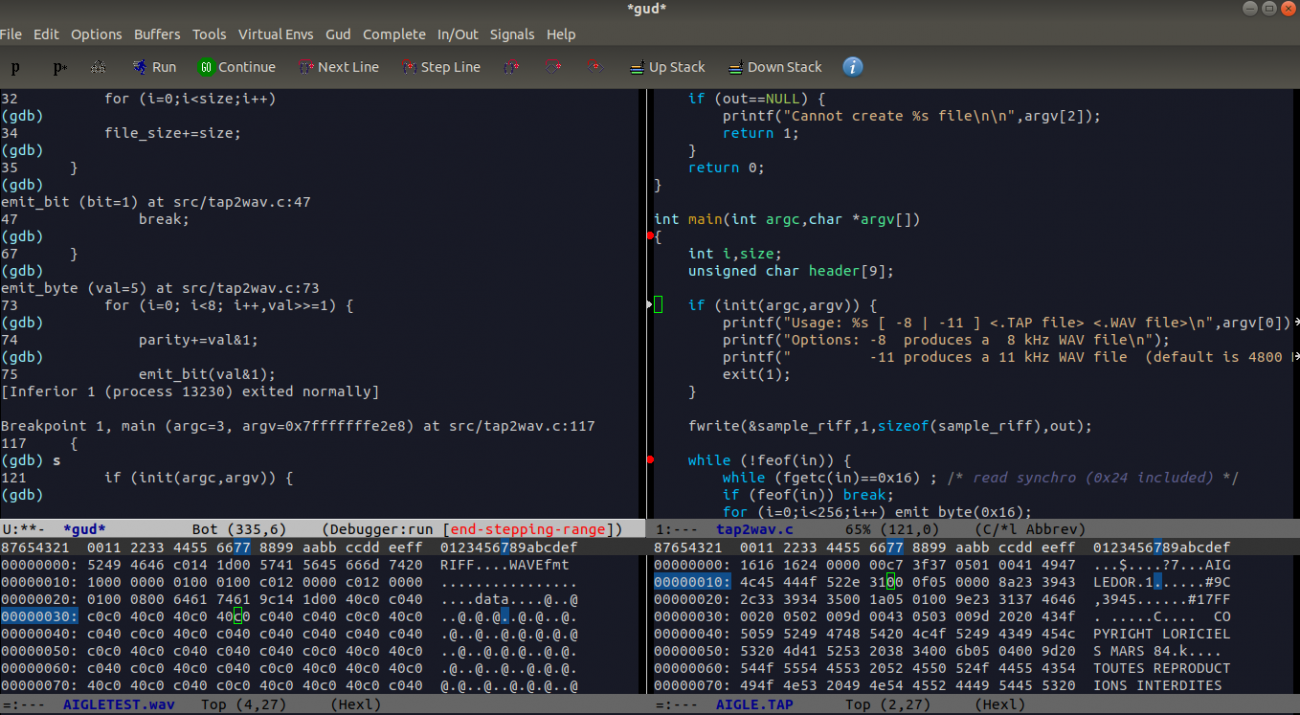Image resolution: width=1300 pixels, height=715 pixels.
Task: Open the In/Out menu
Action: coord(458,34)
